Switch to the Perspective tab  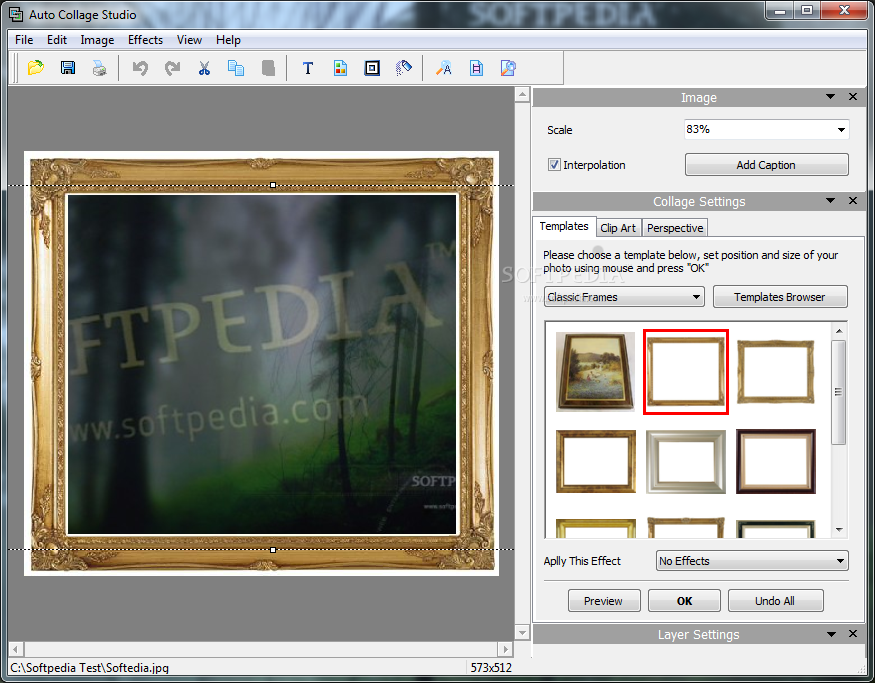tap(675, 228)
